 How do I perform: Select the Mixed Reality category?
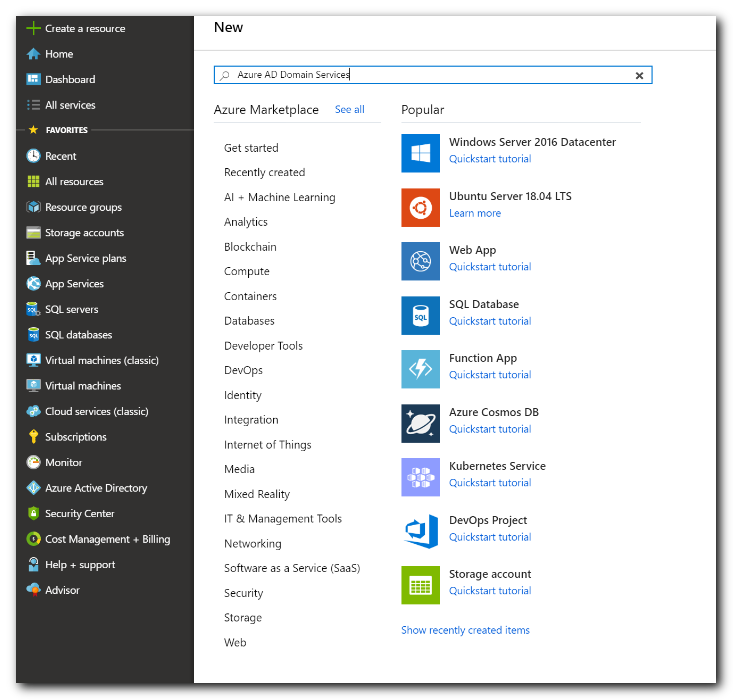coord(257,494)
